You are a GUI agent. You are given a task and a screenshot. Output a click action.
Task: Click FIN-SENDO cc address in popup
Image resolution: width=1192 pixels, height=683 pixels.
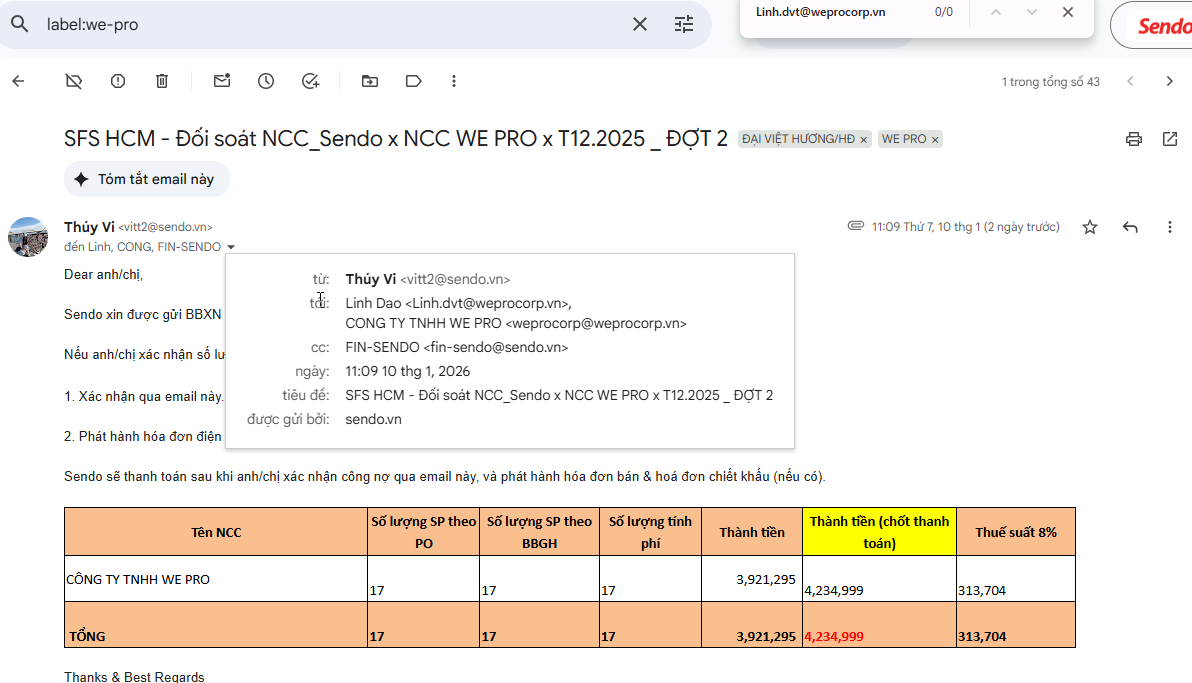click(456, 348)
